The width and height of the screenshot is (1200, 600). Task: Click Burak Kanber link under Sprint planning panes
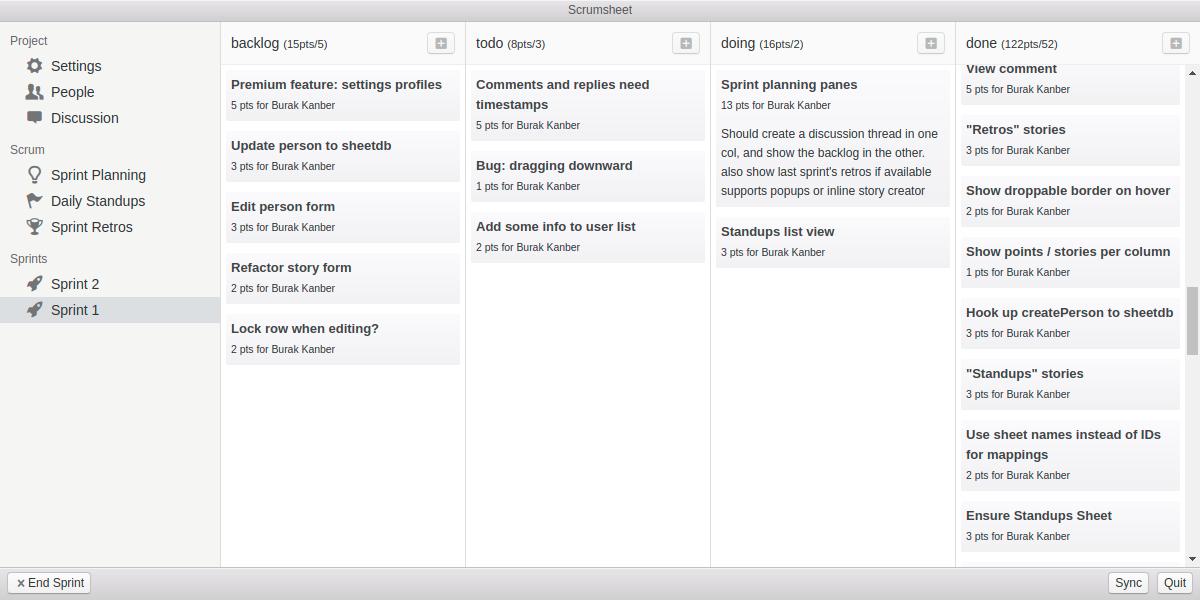point(798,105)
